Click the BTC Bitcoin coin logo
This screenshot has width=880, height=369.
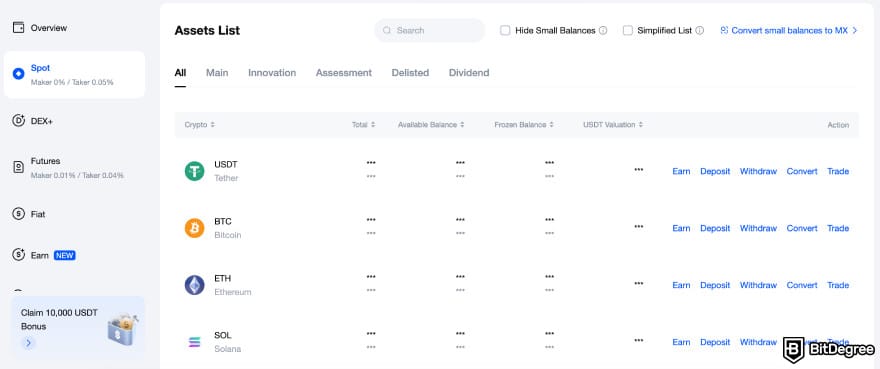click(195, 228)
